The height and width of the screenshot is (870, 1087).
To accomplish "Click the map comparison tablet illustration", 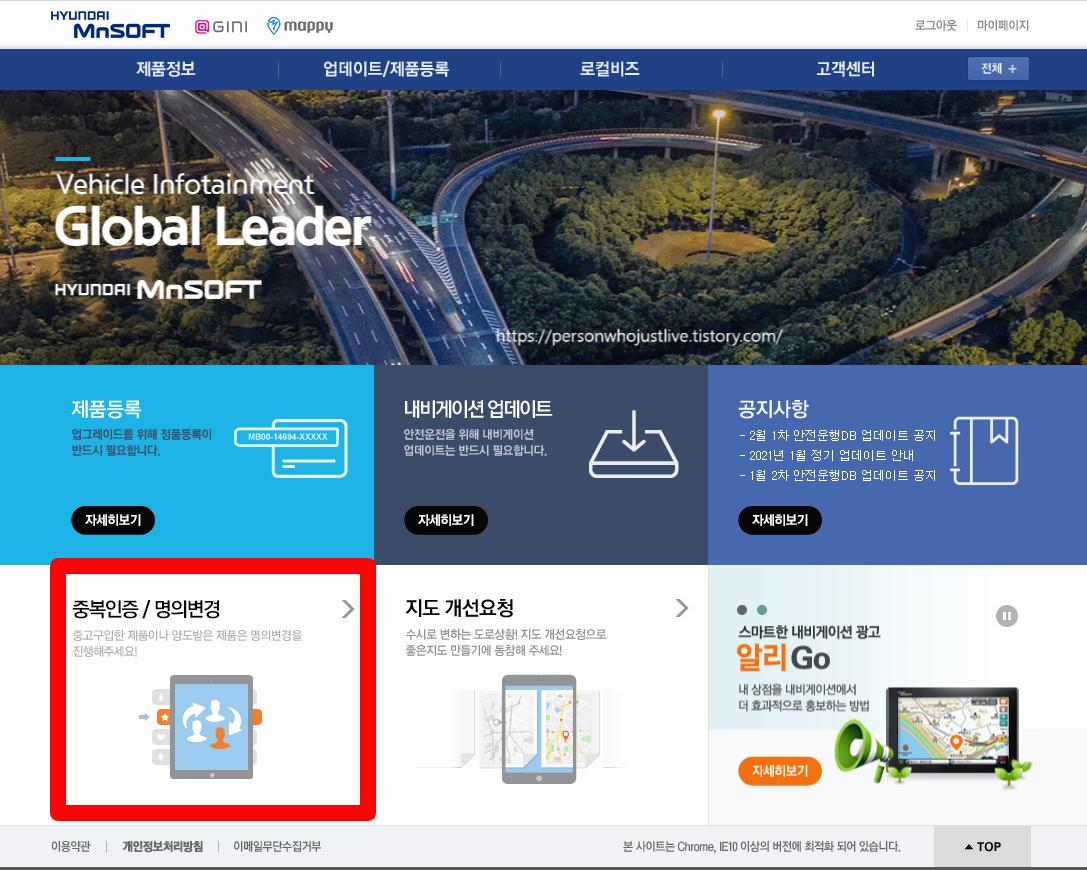I will click(x=537, y=728).
